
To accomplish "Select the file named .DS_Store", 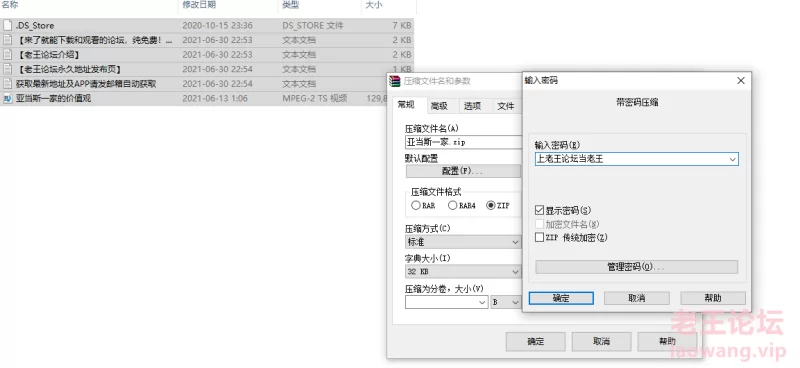I will (35, 26).
